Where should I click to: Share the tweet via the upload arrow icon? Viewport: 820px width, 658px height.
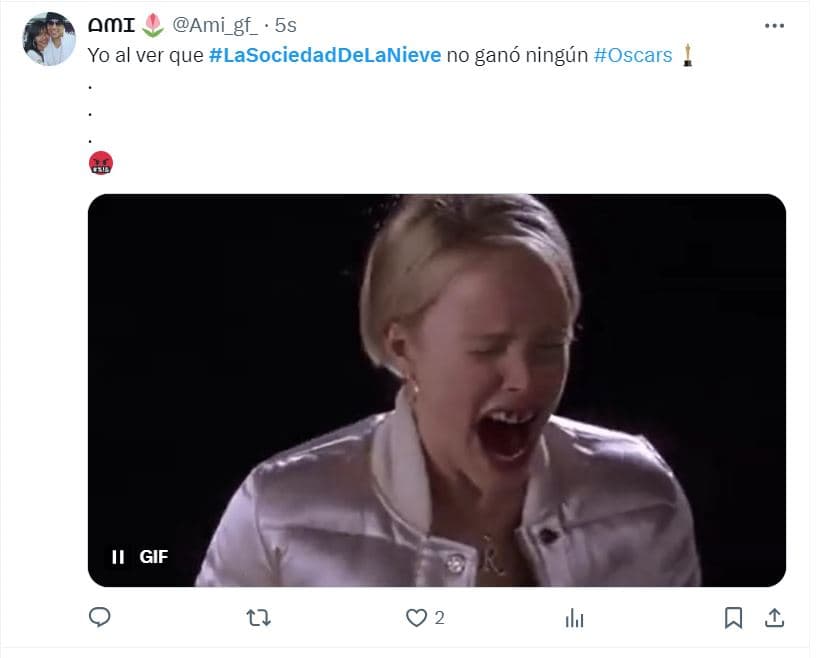click(774, 618)
